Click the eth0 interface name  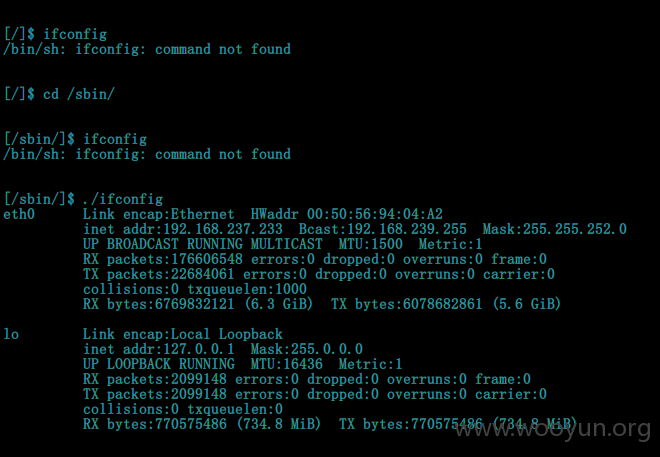tap(19, 214)
